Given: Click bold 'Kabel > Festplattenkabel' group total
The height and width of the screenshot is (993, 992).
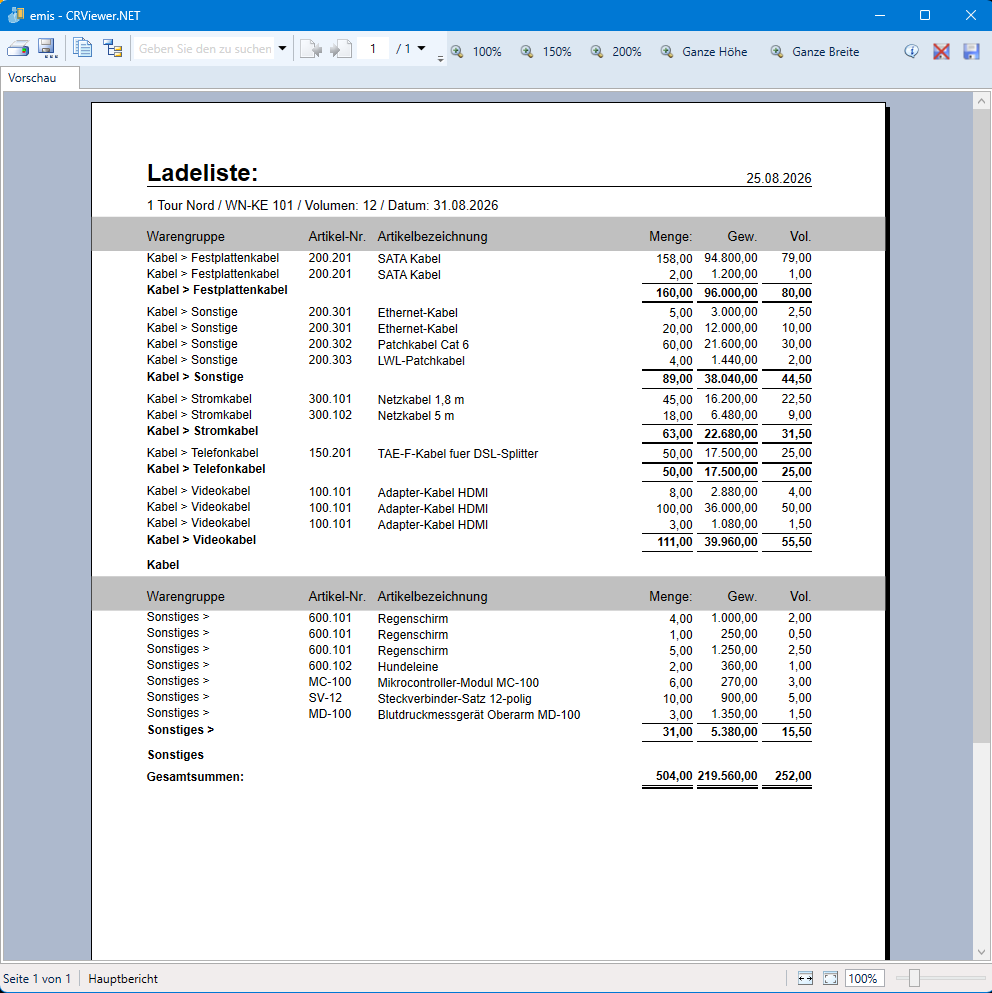Looking at the screenshot, I should (x=217, y=289).
